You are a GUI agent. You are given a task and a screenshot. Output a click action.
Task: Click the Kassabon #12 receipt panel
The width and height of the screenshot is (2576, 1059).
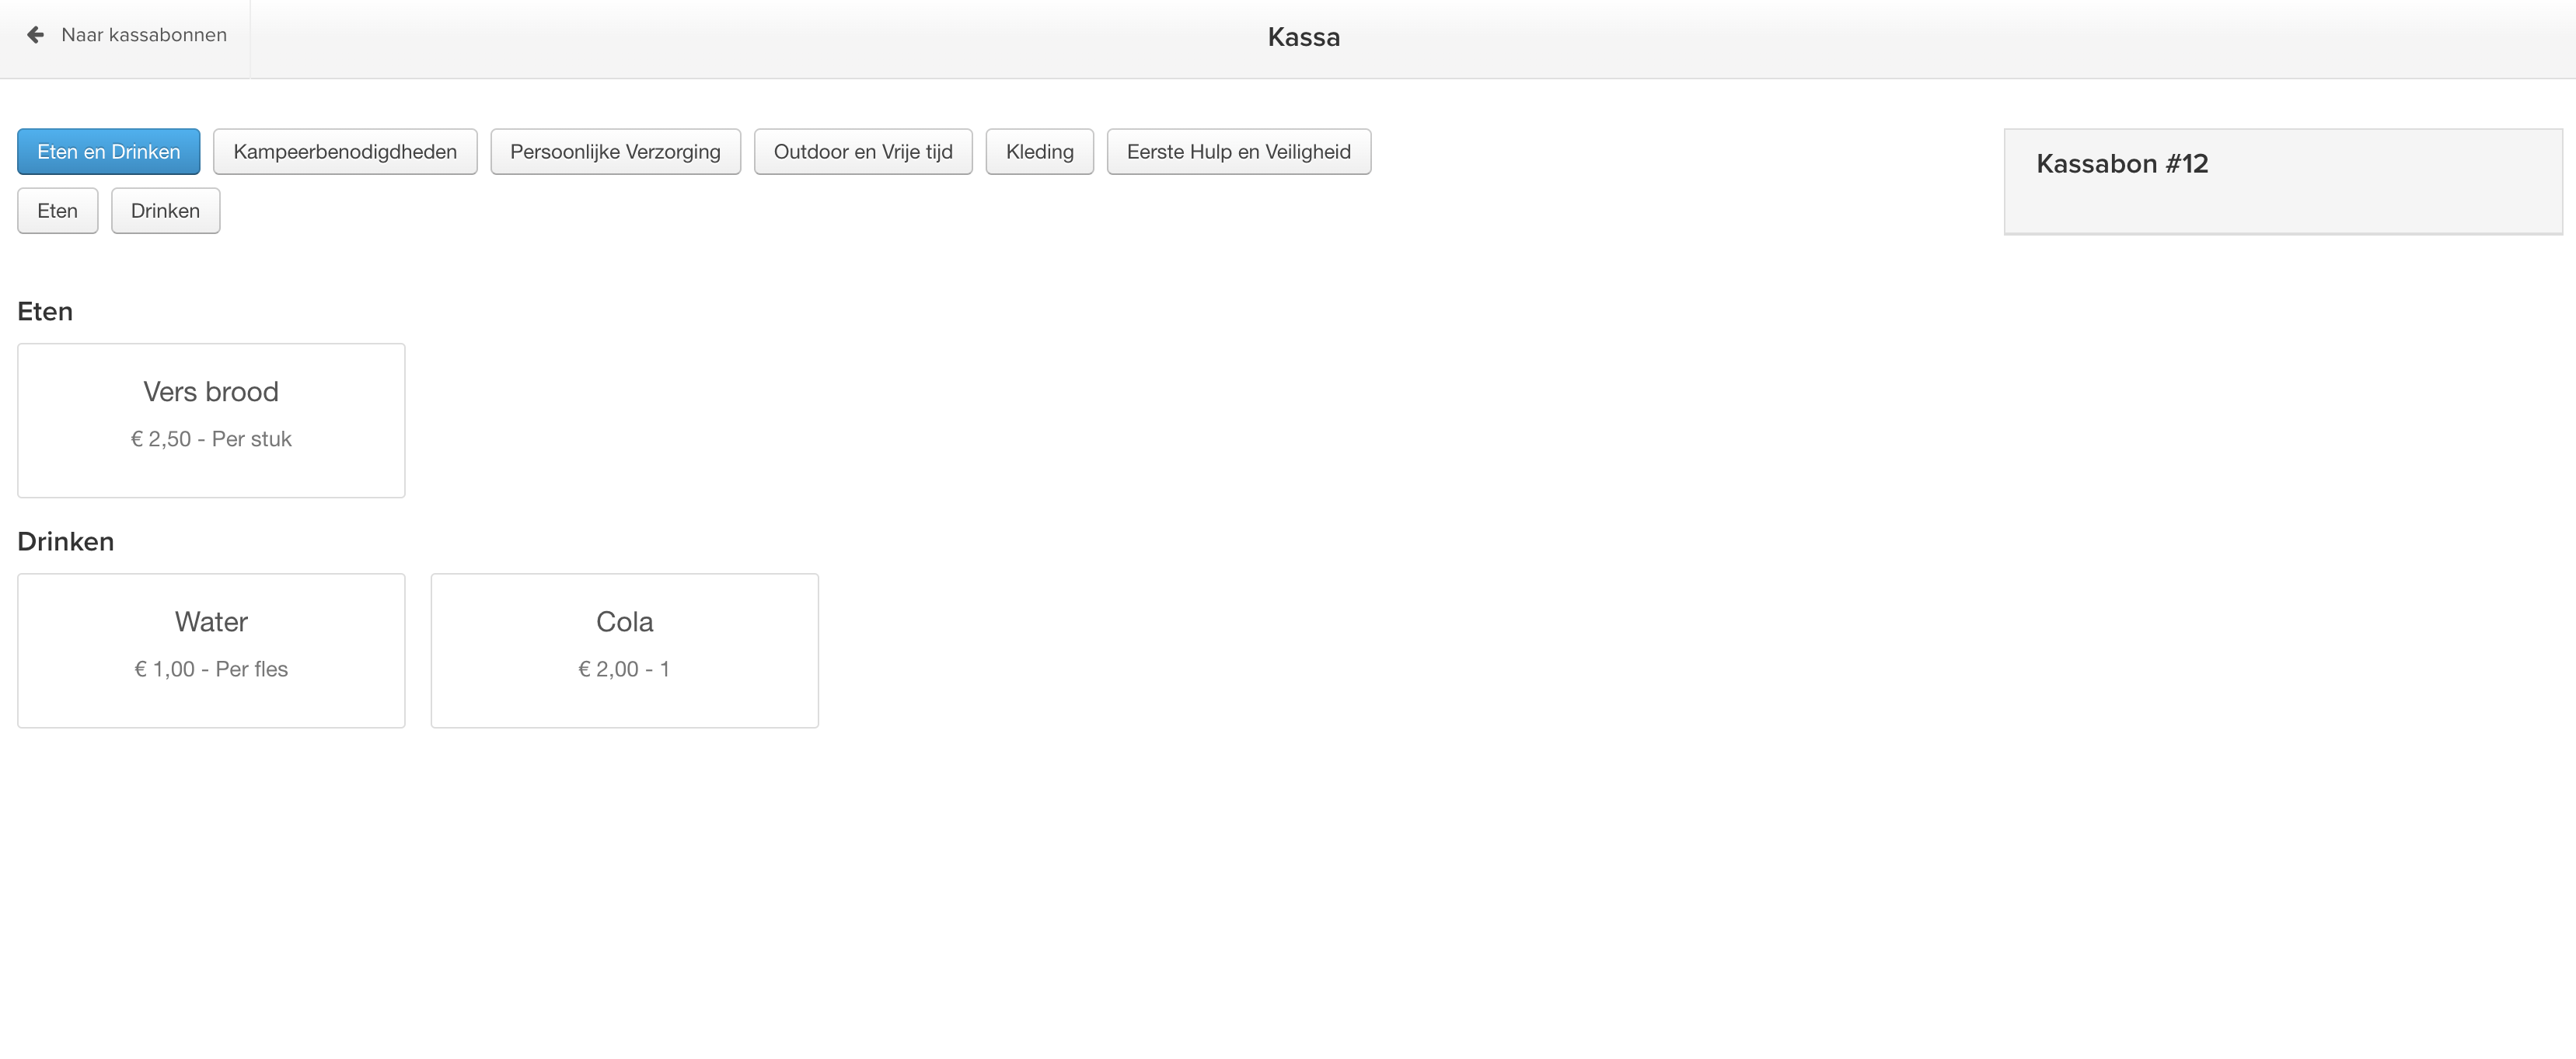2283,181
